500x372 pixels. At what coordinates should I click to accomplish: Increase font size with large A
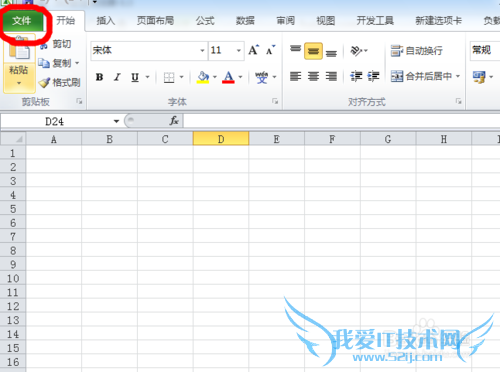coord(254,50)
